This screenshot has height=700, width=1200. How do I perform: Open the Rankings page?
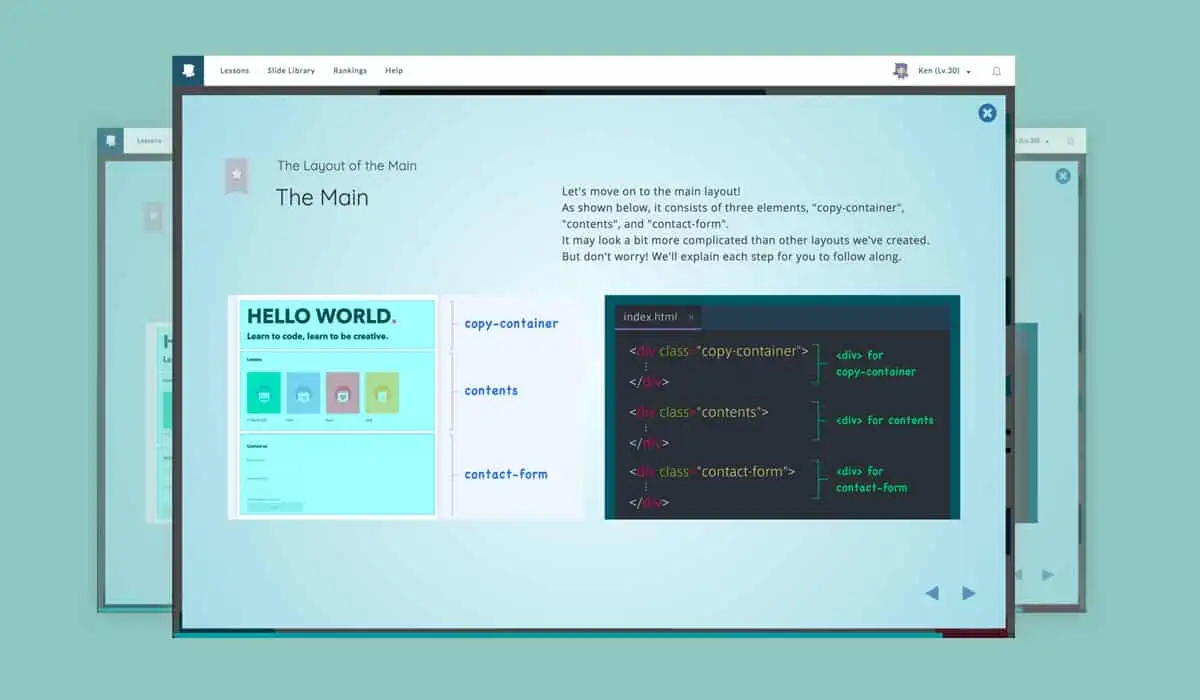tap(350, 71)
